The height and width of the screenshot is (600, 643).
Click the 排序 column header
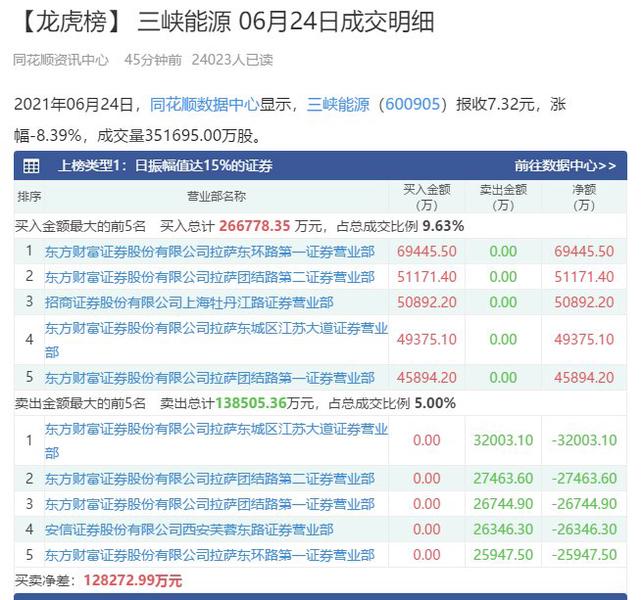[x=29, y=196]
